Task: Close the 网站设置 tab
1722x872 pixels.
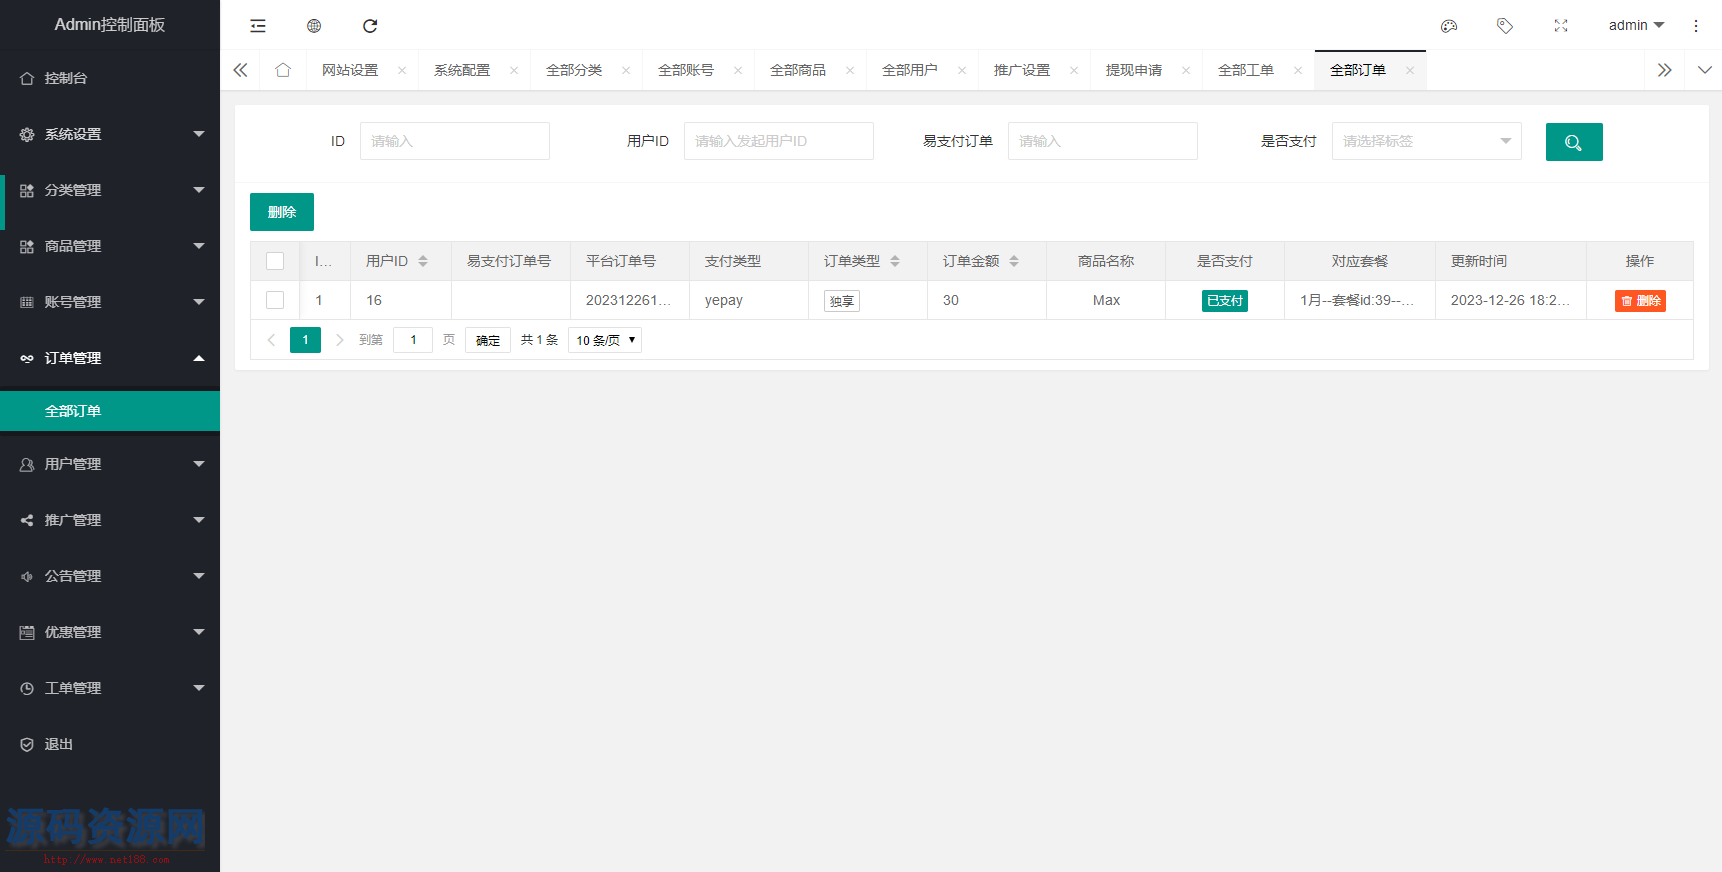Action: (x=402, y=70)
